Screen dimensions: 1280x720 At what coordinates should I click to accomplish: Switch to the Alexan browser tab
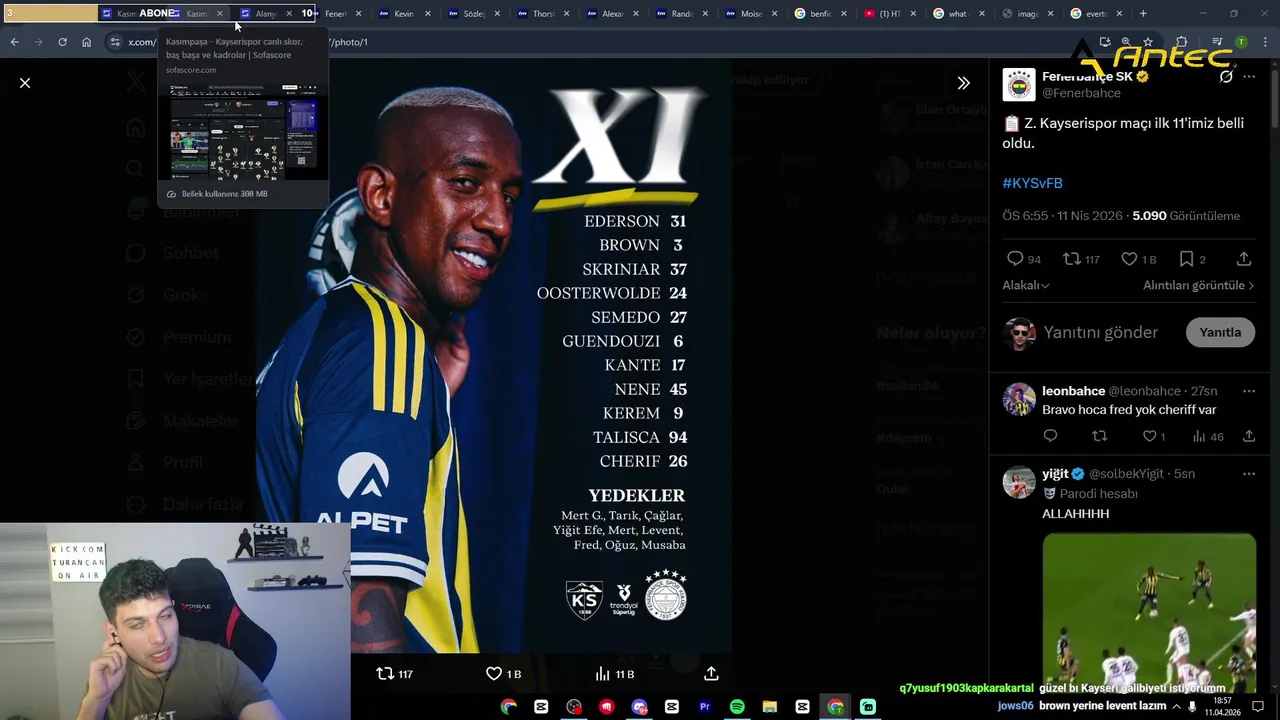[x=612, y=14]
